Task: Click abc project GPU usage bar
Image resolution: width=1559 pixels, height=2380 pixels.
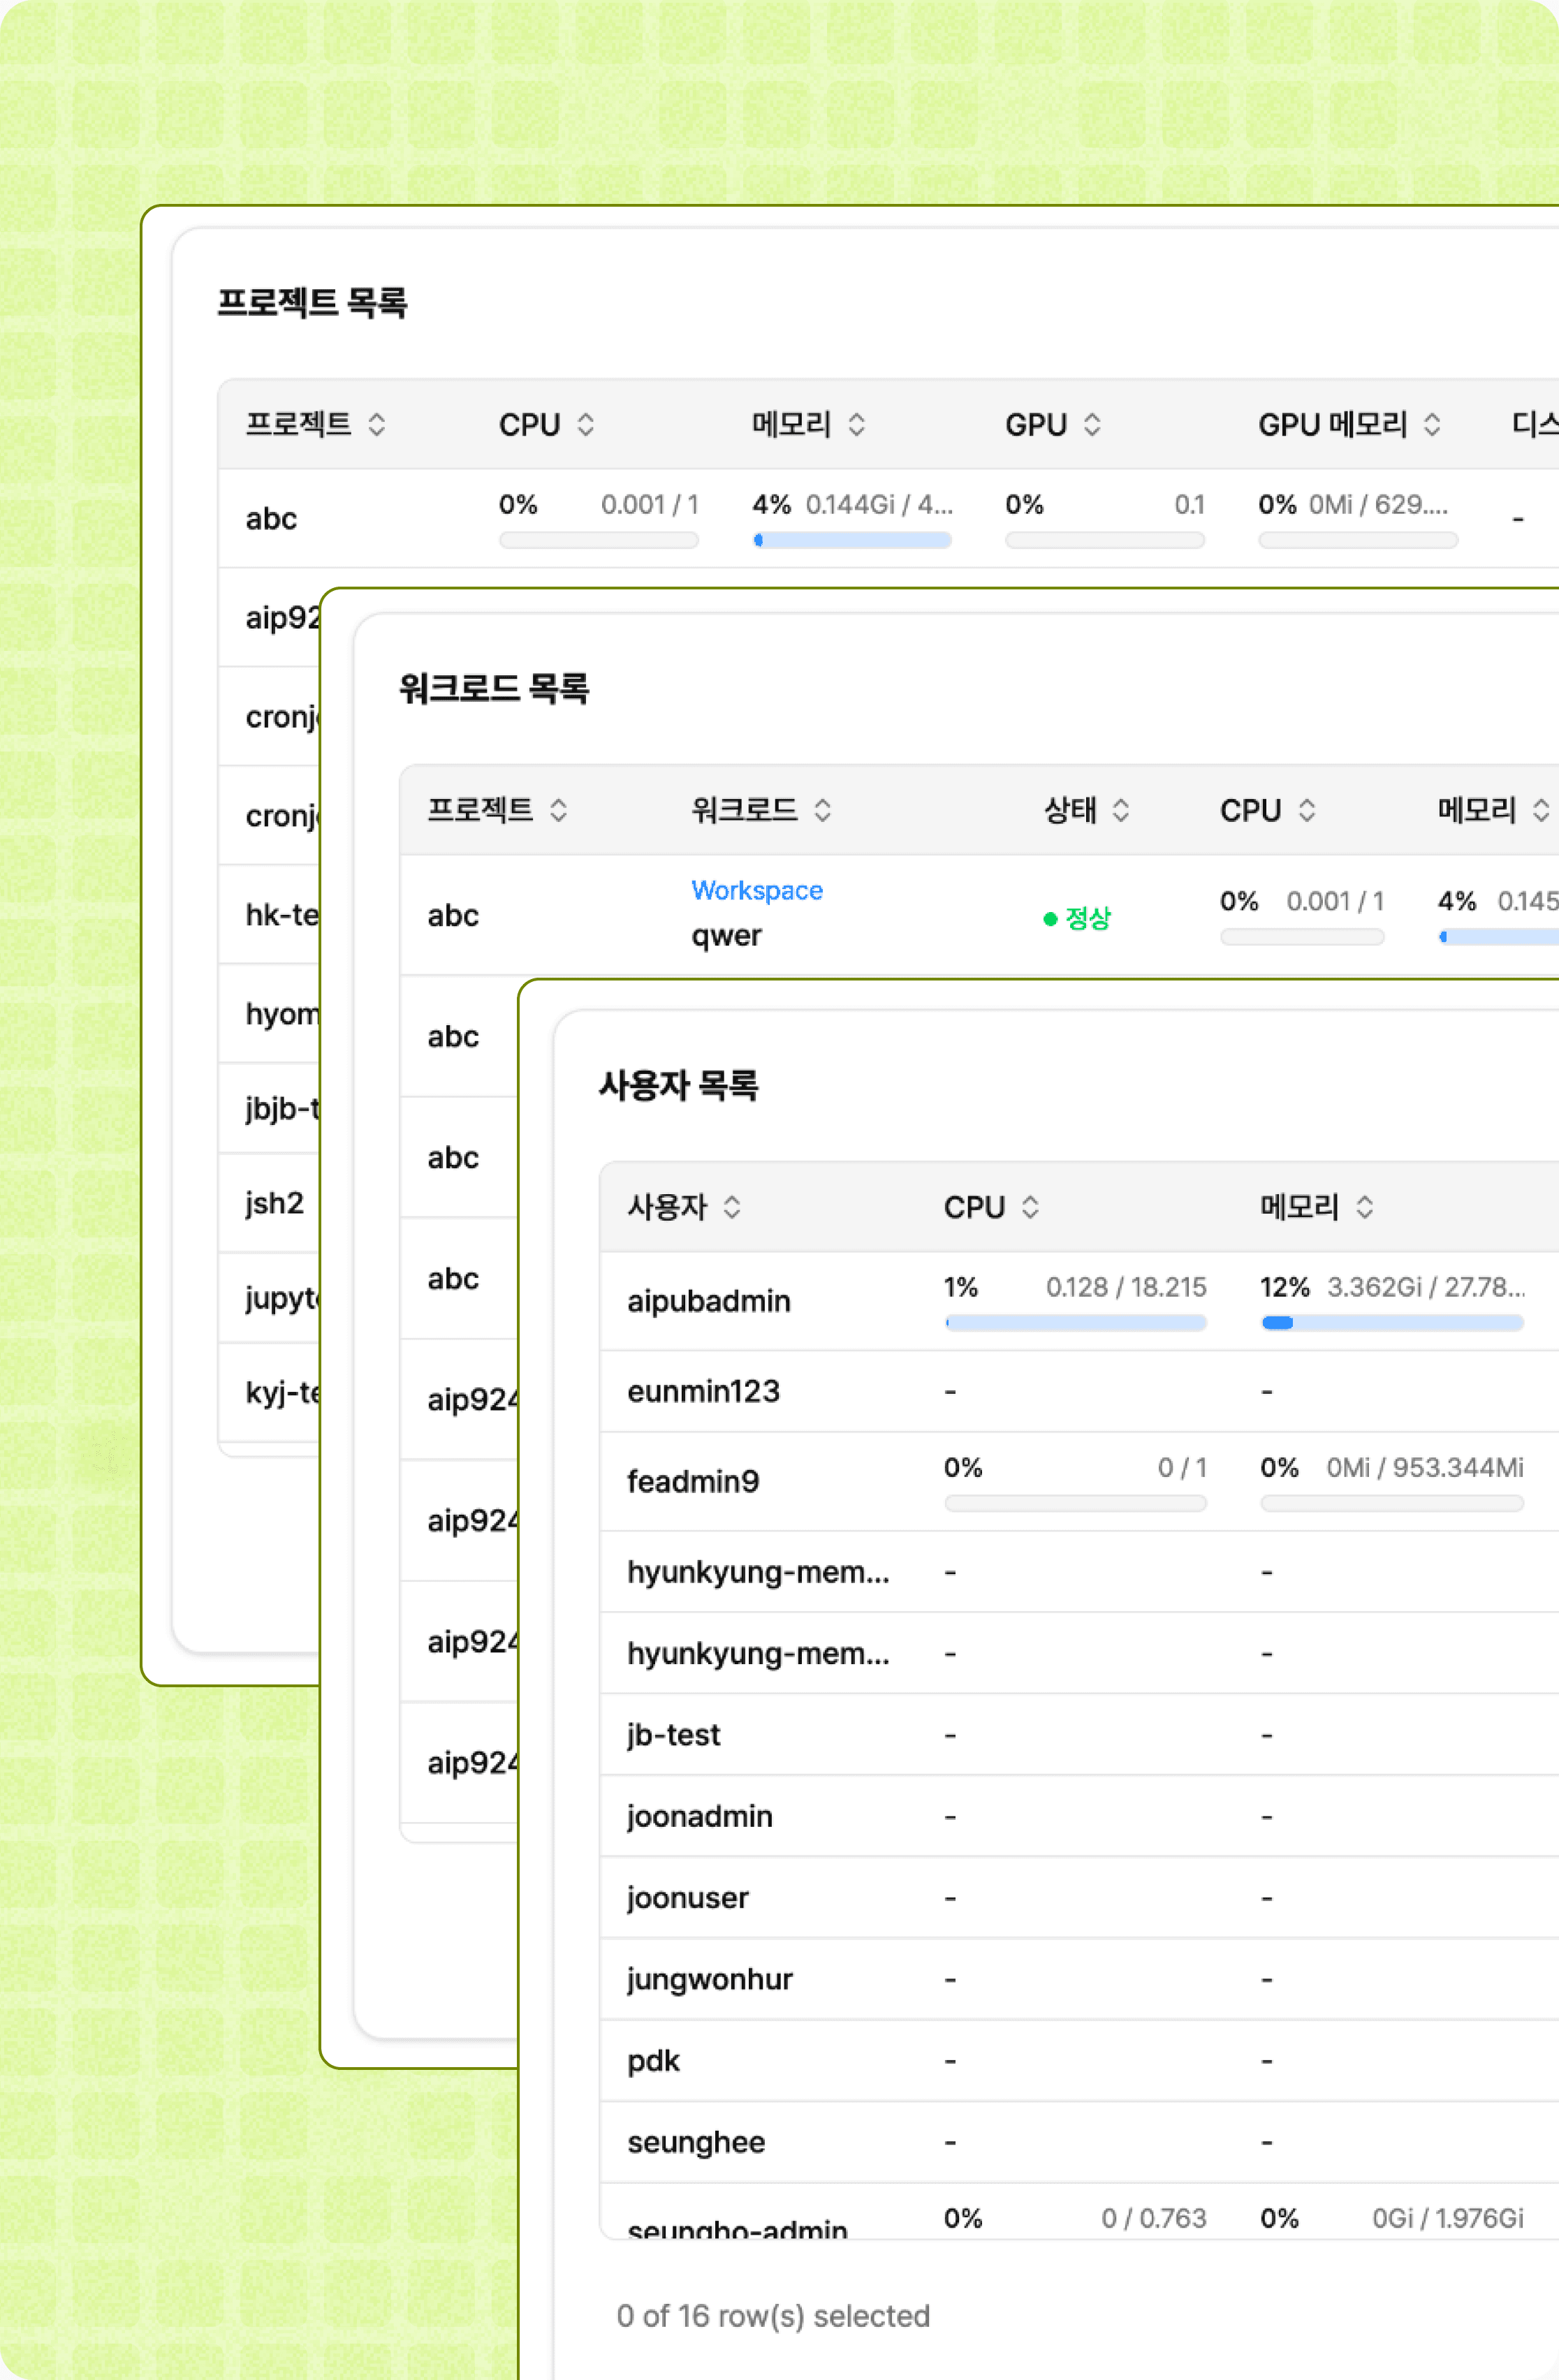Action: point(1105,540)
